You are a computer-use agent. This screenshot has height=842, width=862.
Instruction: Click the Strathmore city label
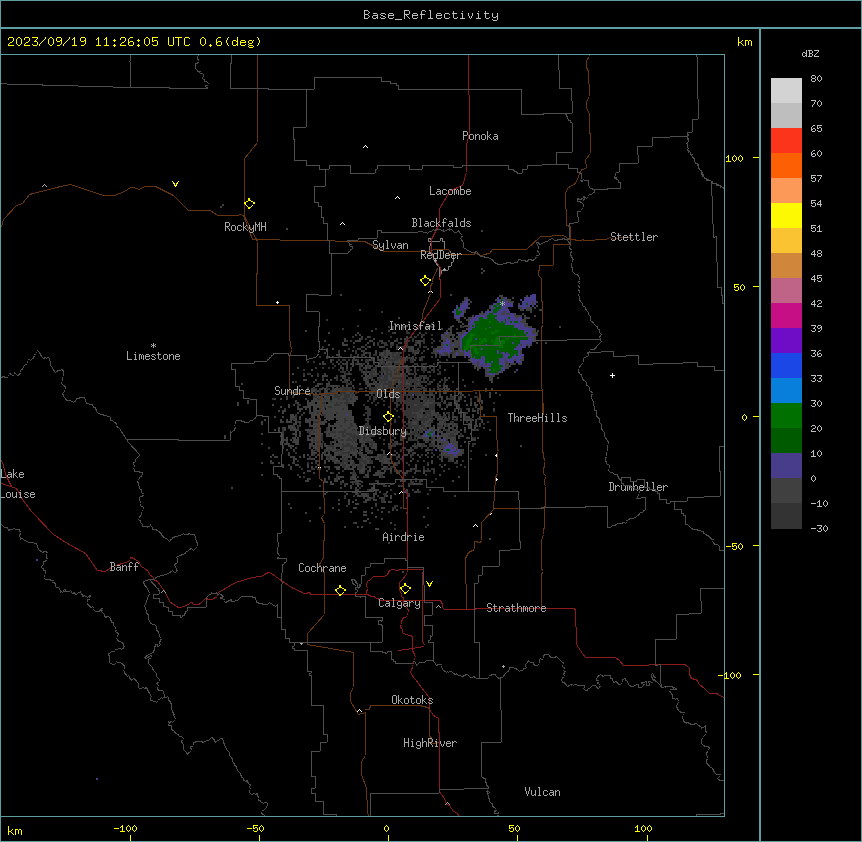click(516, 608)
